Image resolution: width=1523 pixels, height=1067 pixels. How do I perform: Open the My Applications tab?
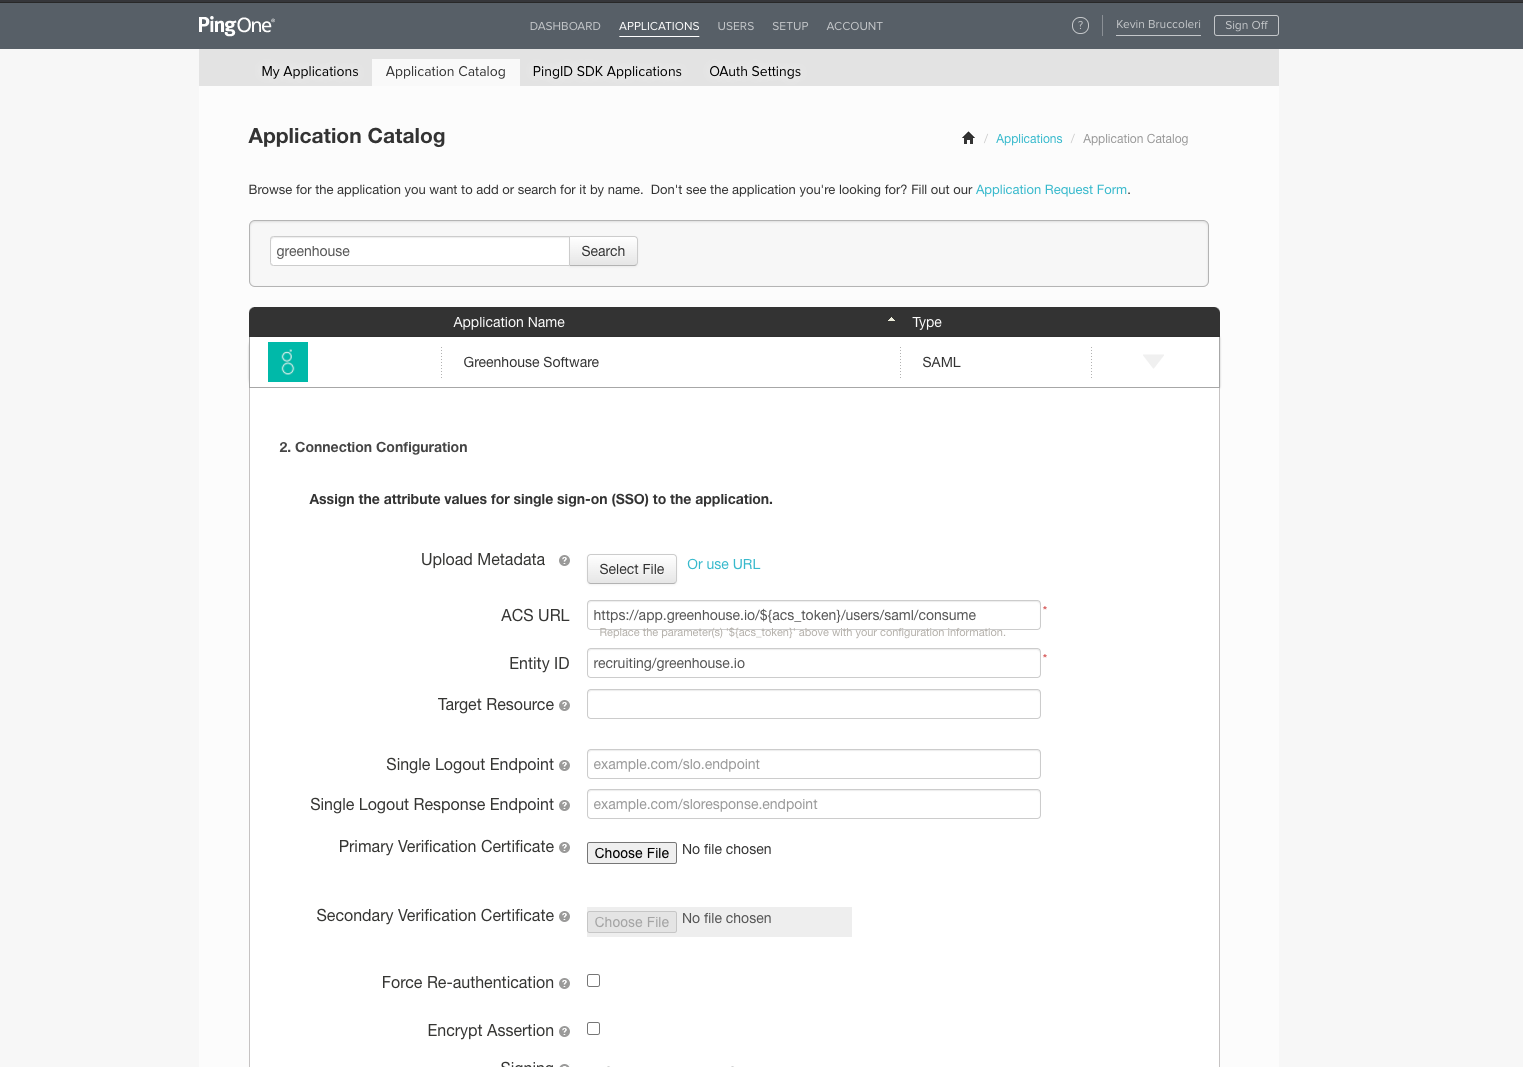[310, 72]
